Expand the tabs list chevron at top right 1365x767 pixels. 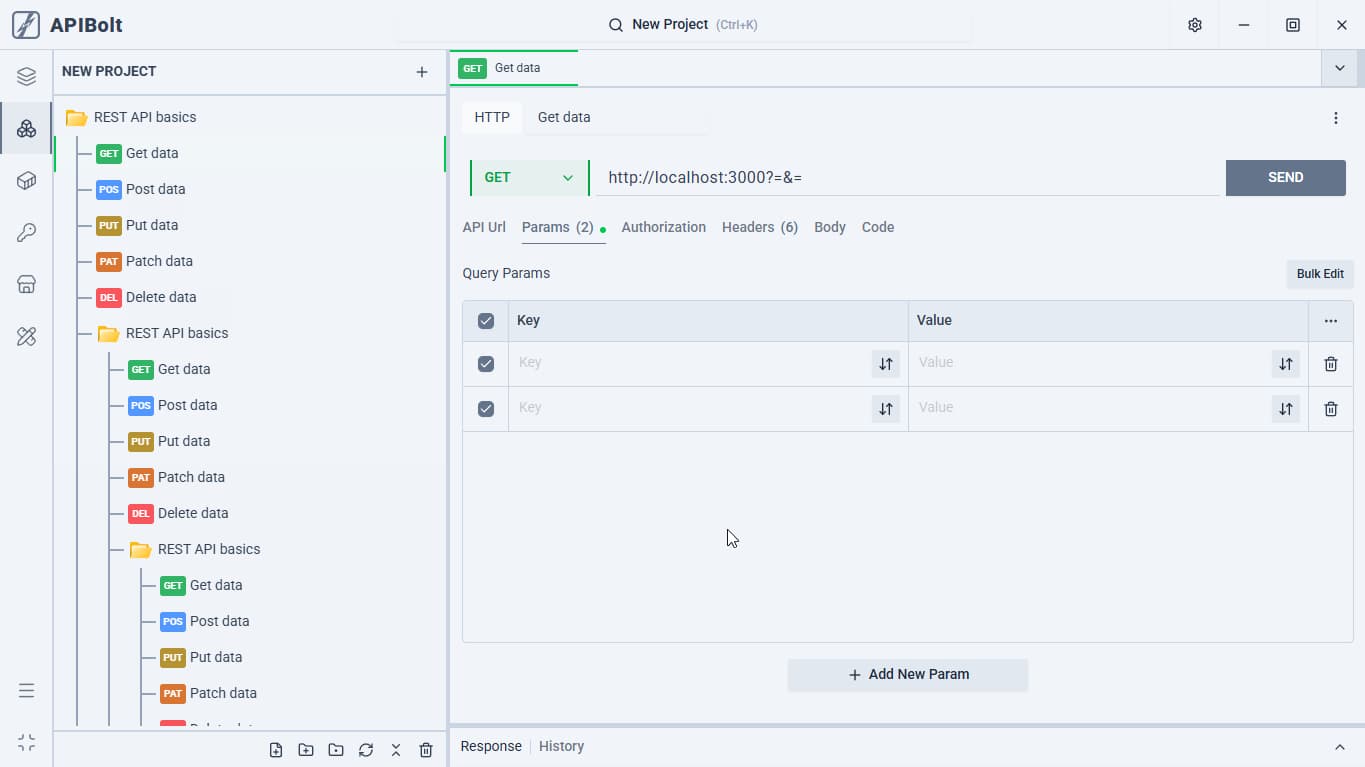click(x=1339, y=68)
